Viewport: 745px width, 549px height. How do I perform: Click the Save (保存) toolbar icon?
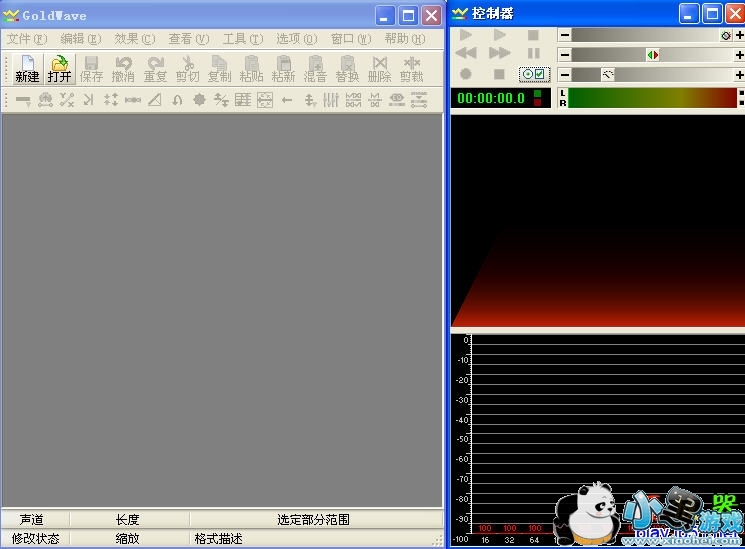[x=91, y=69]
